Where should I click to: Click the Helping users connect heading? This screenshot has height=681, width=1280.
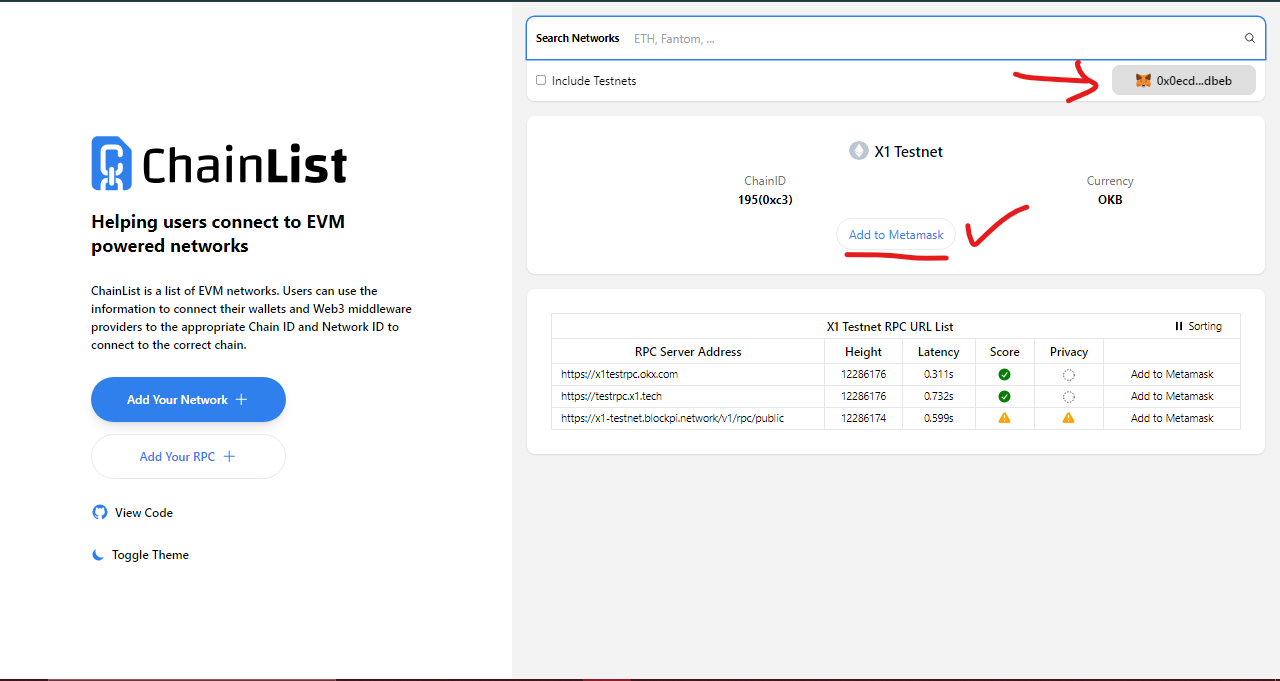point(218,234)
